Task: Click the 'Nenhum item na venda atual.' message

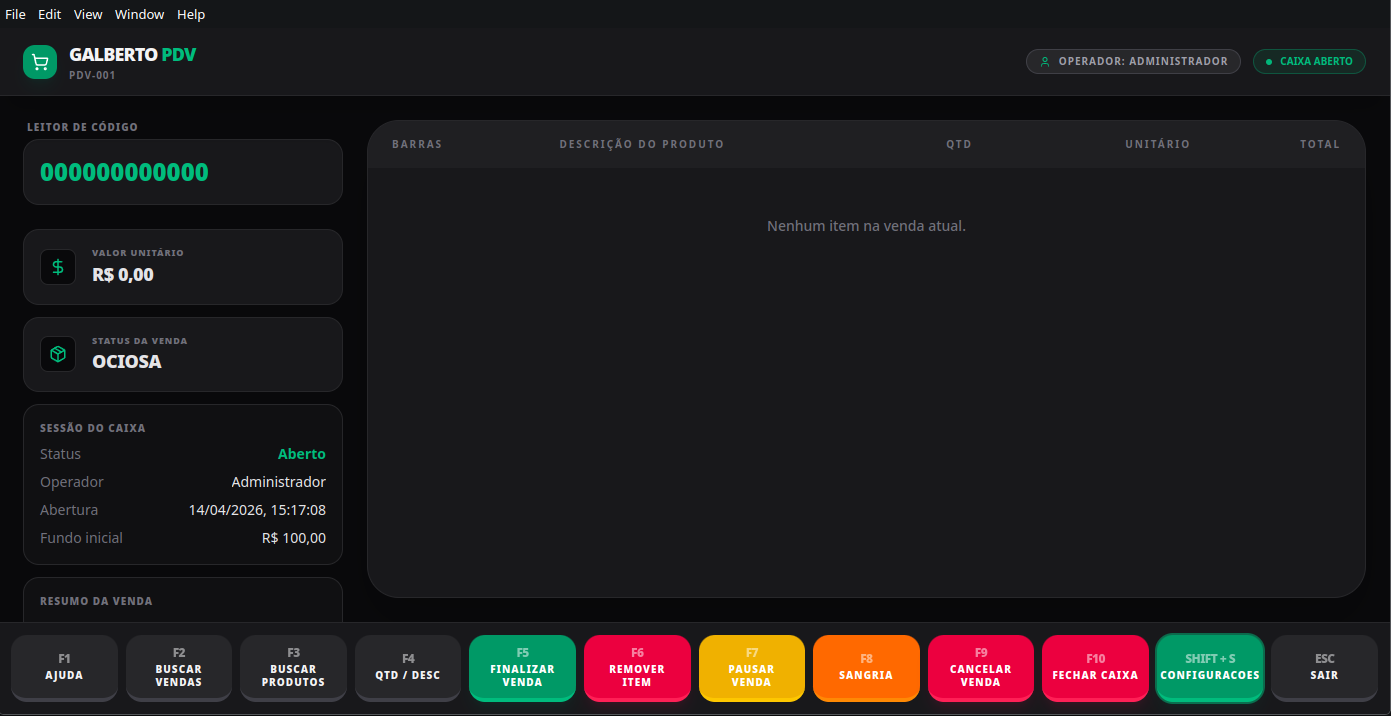Action: [866, 226]
